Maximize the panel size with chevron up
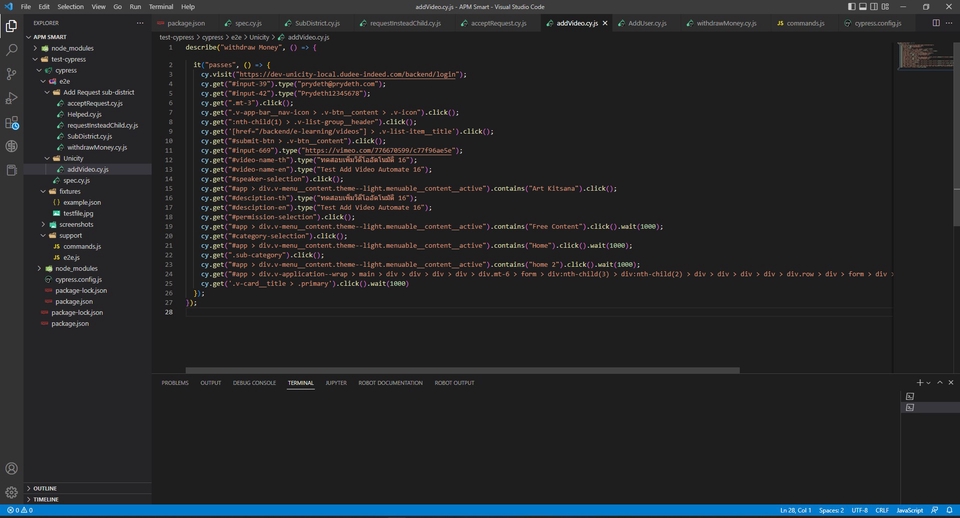The image size is (960, 518). (x=940, y=383)
